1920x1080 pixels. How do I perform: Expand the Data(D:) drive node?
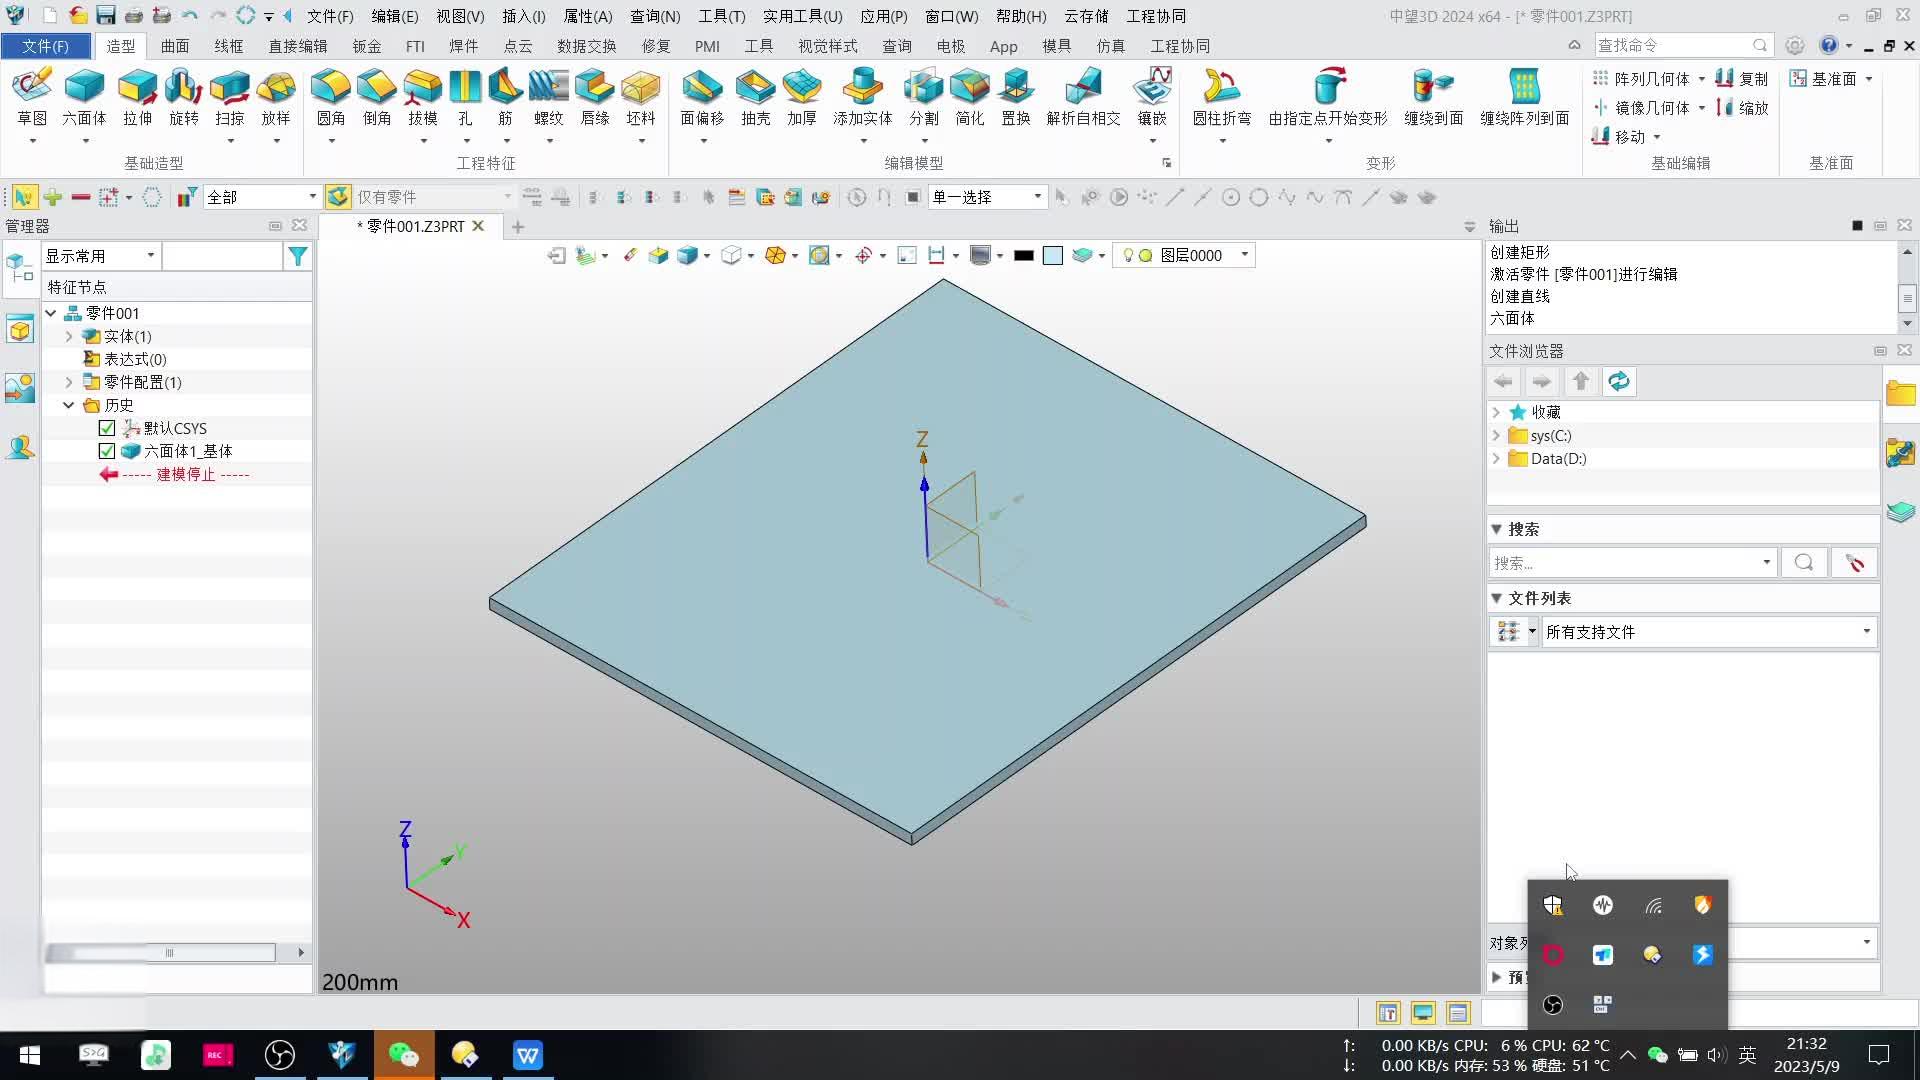pyautogui.click(x=1496, y=459)
